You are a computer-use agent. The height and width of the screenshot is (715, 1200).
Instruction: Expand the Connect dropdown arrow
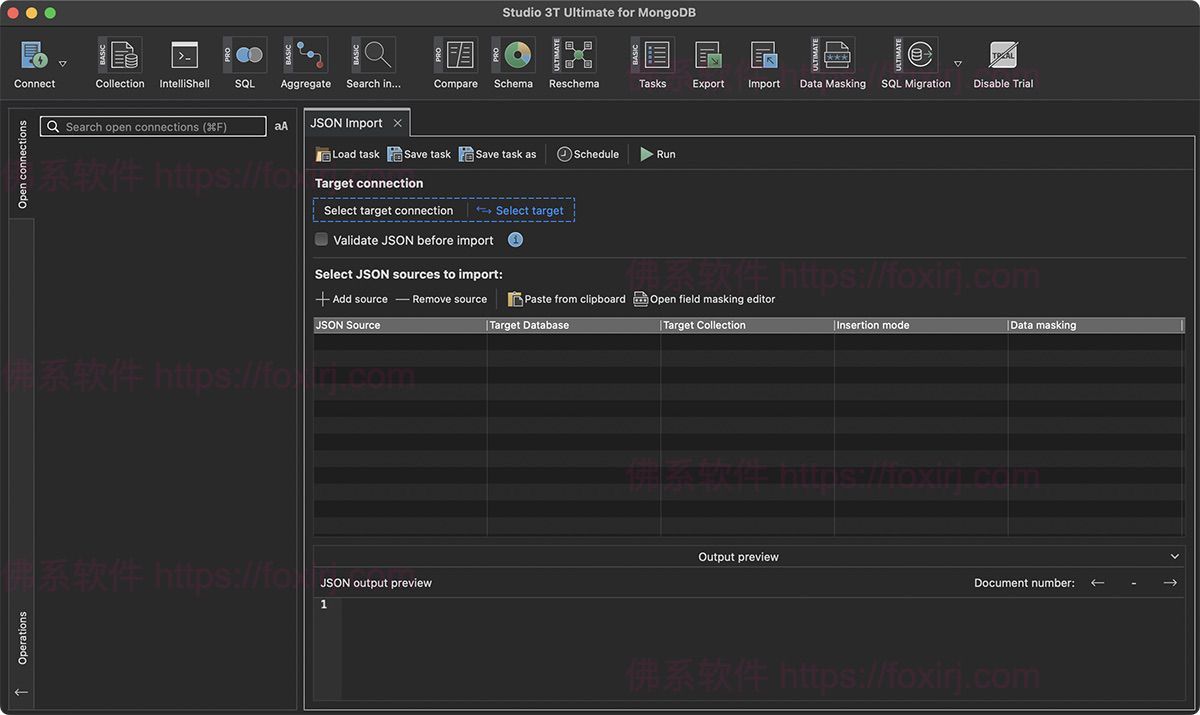[x=62, y=62]
